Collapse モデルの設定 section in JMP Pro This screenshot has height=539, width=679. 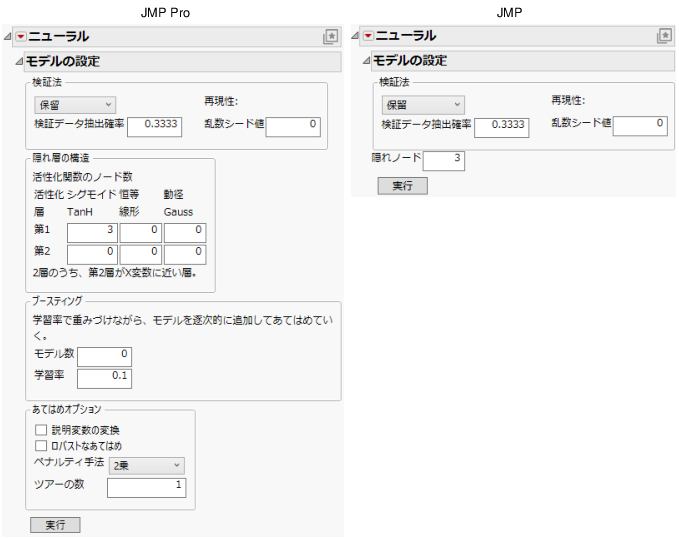point(19,61)
